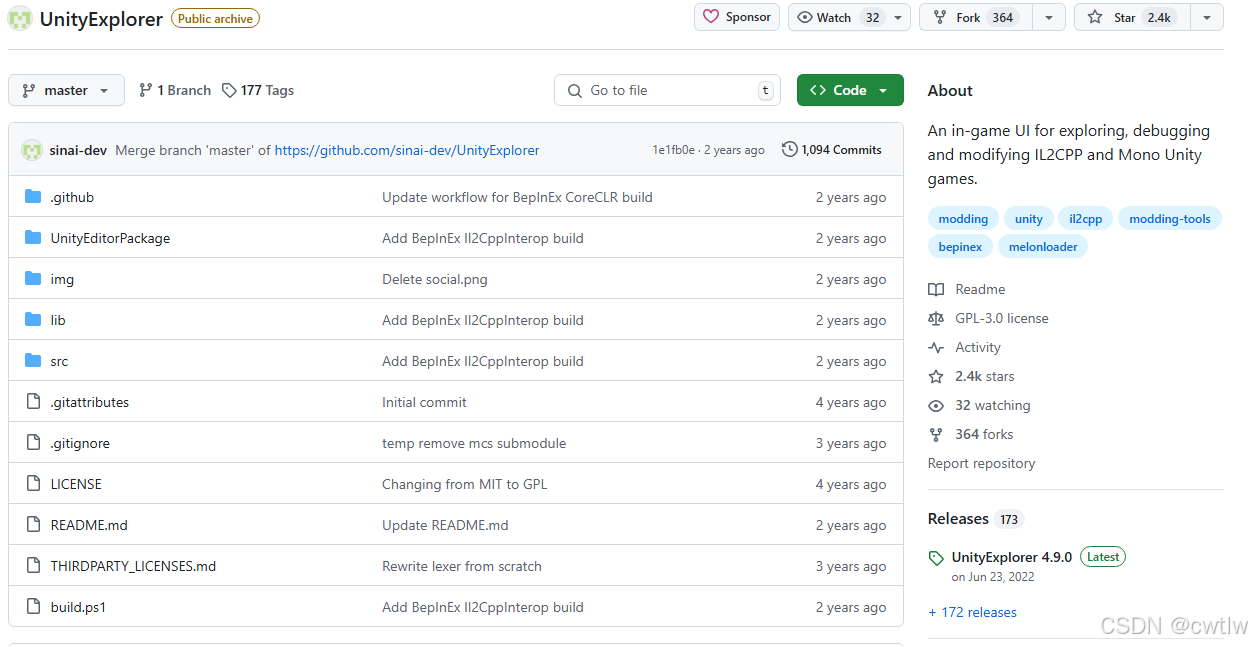Screen dimensions: 1252x647
Task: Select the modding topic tag
Action: tap(963, 219)
